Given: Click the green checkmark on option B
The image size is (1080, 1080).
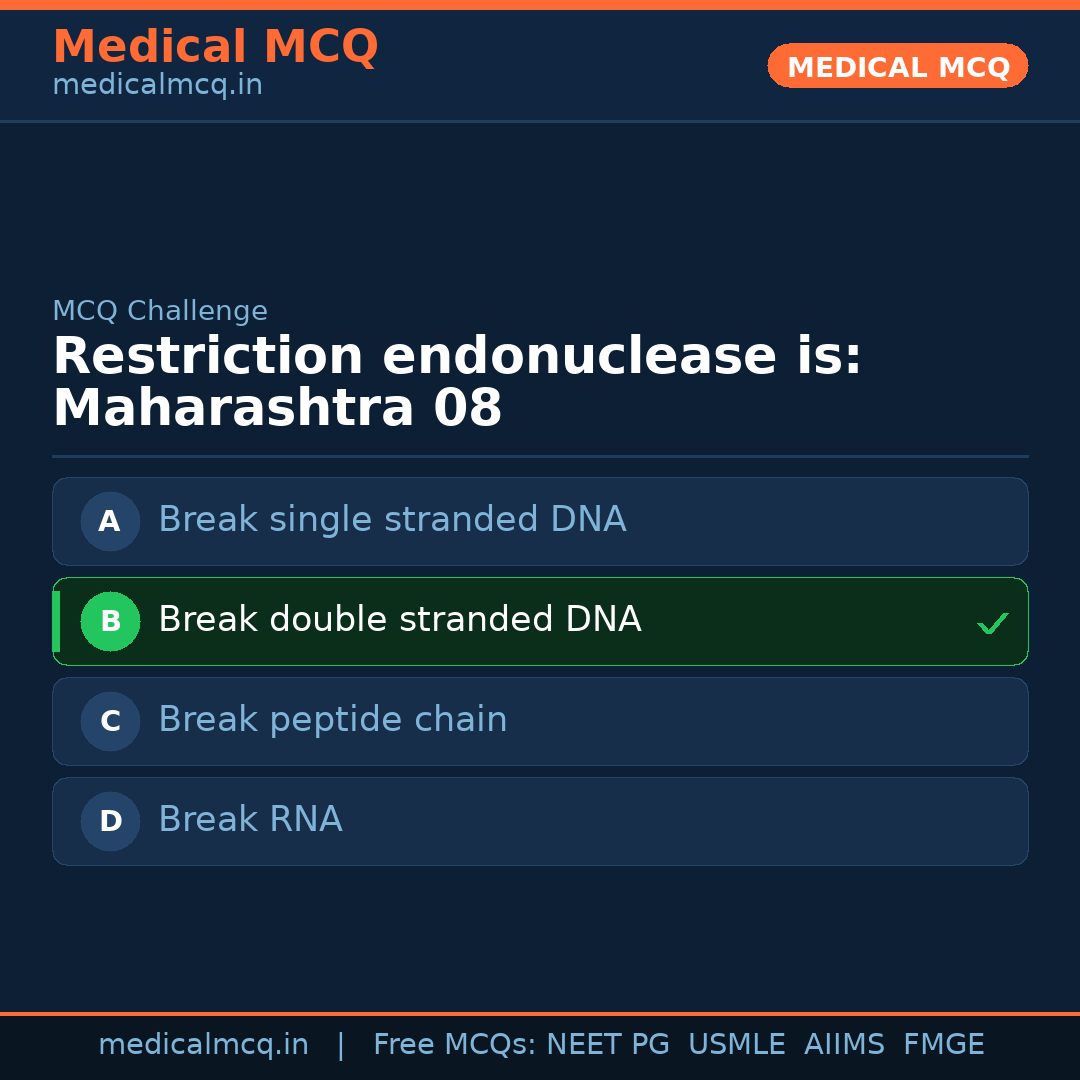Looking at the screenshot, I should 992,624.
